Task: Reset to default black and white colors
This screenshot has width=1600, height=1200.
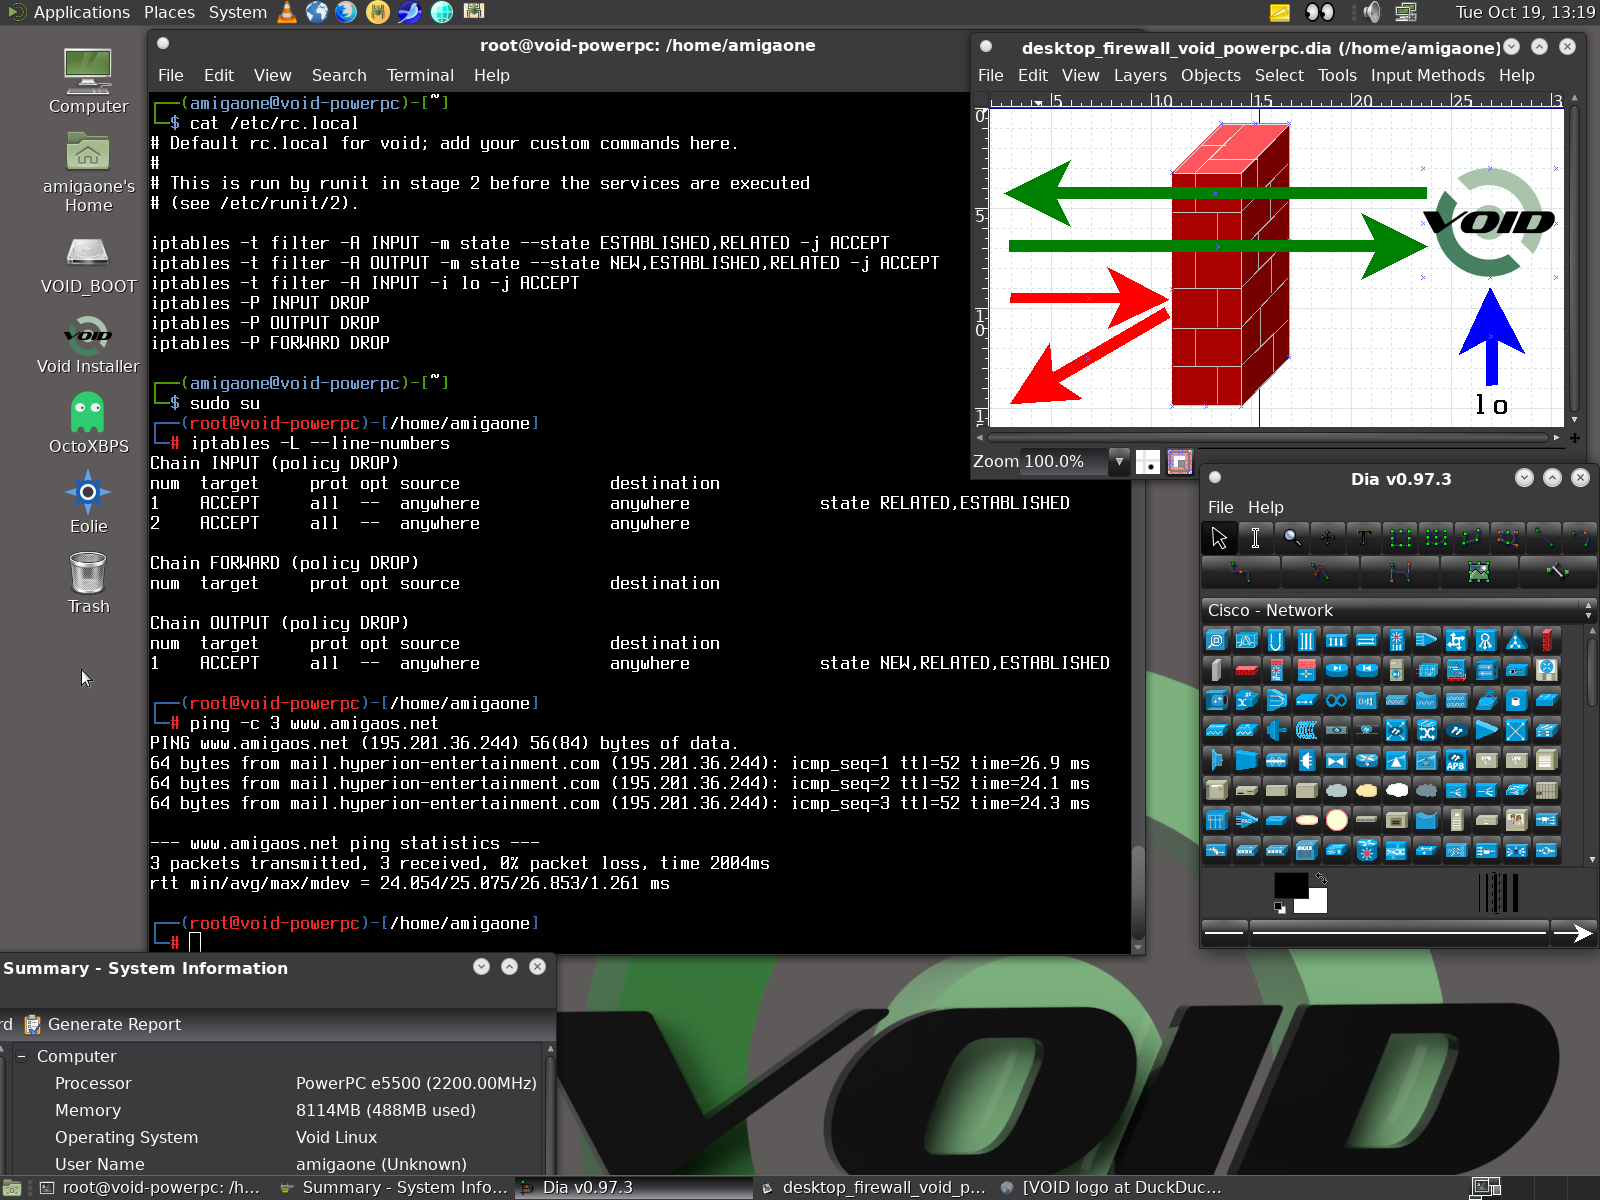Action: pyautogui.click(x=1280, y=907)
